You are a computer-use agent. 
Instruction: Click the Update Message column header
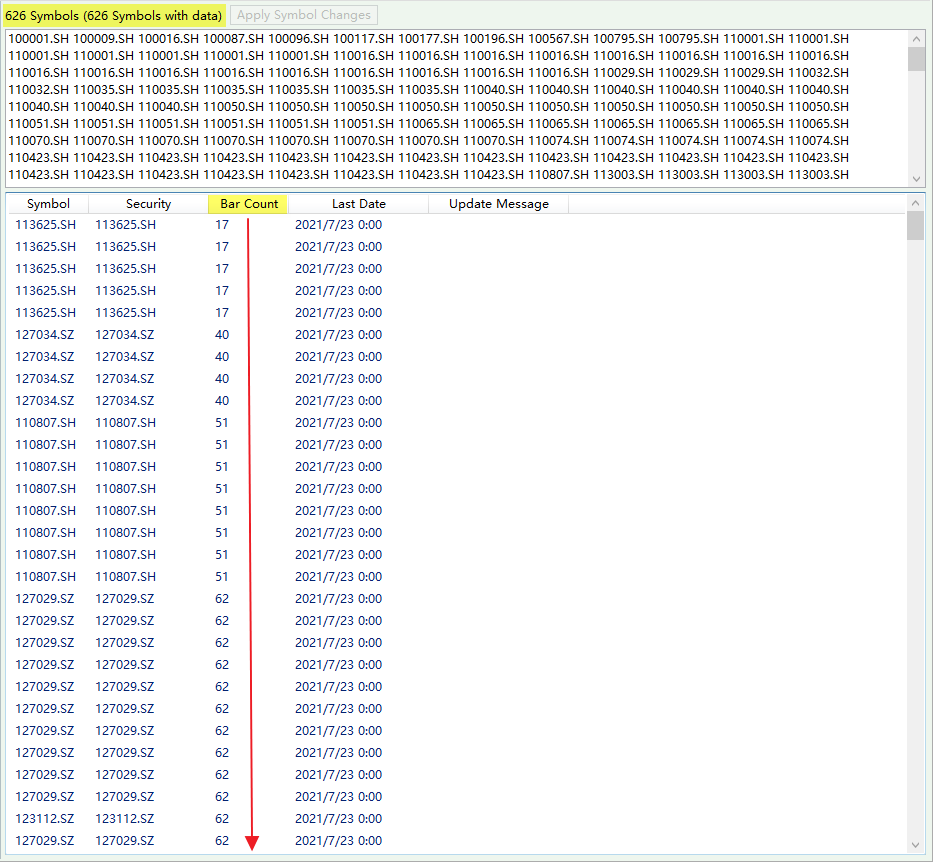click(498, 204)
